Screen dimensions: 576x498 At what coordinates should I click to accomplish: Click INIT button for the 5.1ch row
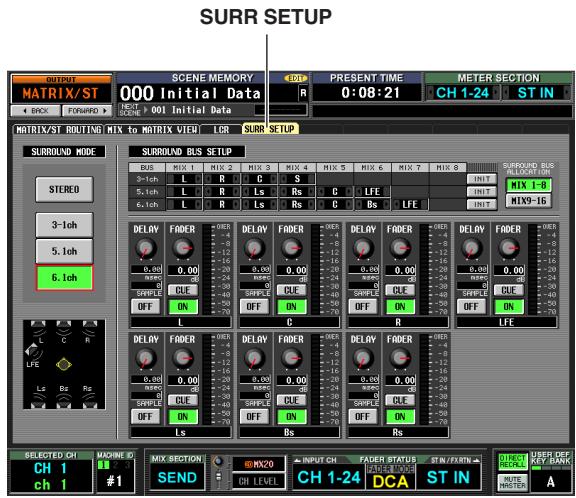pos(482,192)
